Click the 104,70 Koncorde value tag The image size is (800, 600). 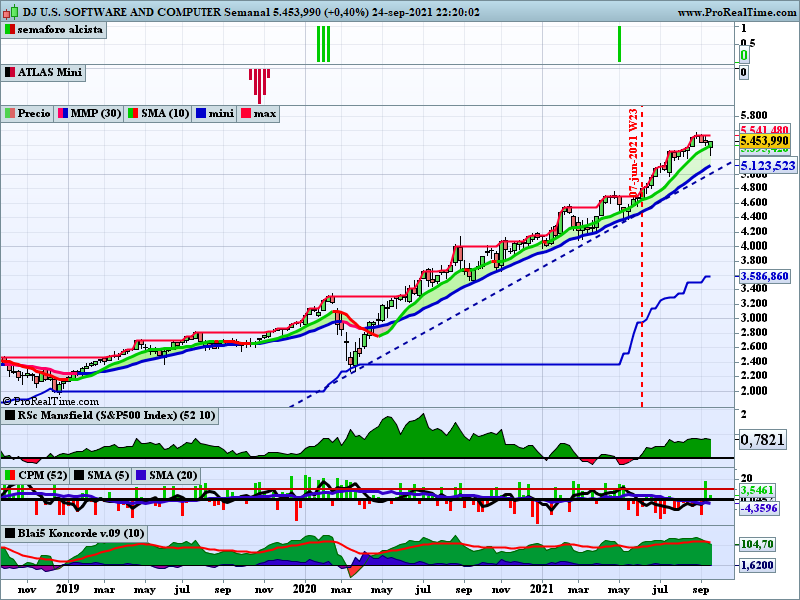click(757, 544)
